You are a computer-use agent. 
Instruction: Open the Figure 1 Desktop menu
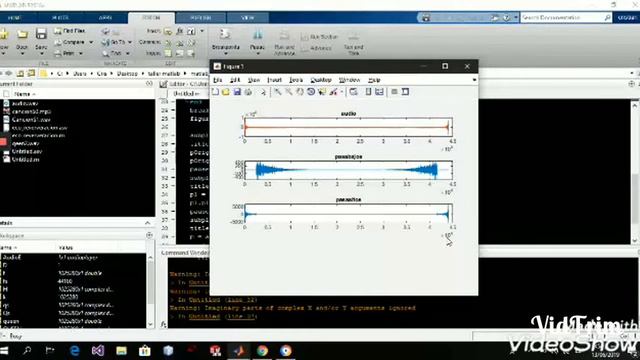pyautogui.click(x=321, y=80)
